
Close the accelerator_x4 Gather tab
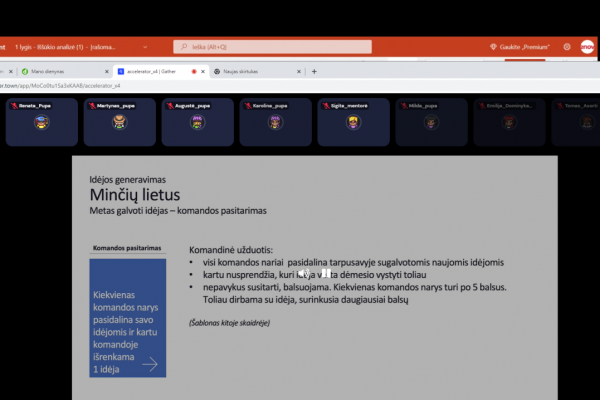203,72
